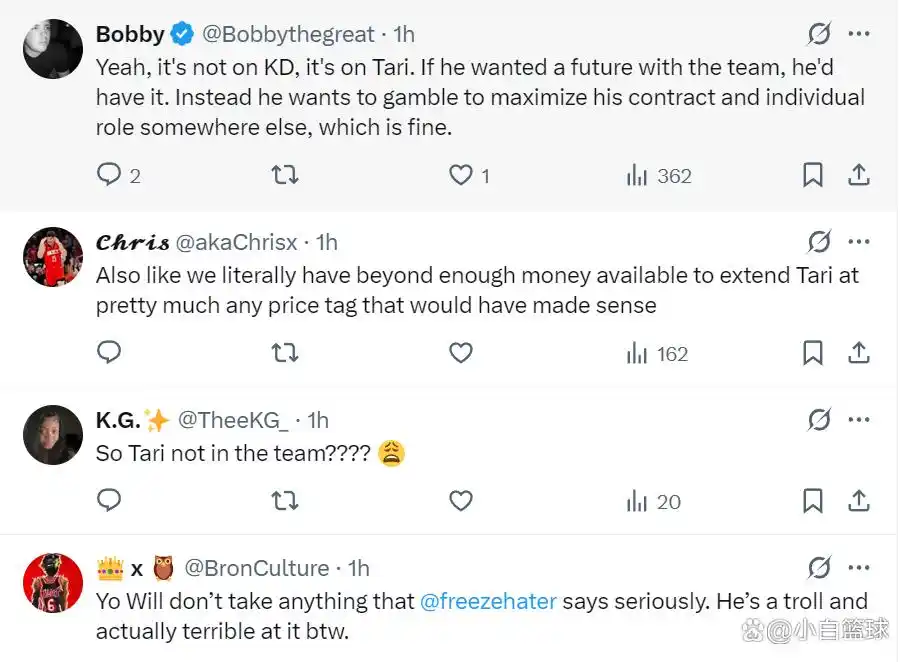The height and width of the screenshot is (662, 907).
Task: View 362 views analytics on Bobby's tweet
Action: (x=659, y=175)
